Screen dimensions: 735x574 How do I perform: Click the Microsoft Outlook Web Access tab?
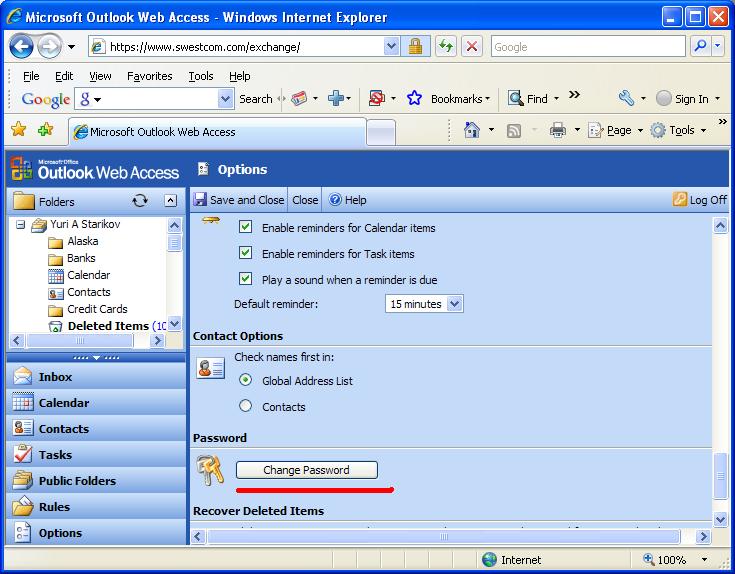(217, 132)
